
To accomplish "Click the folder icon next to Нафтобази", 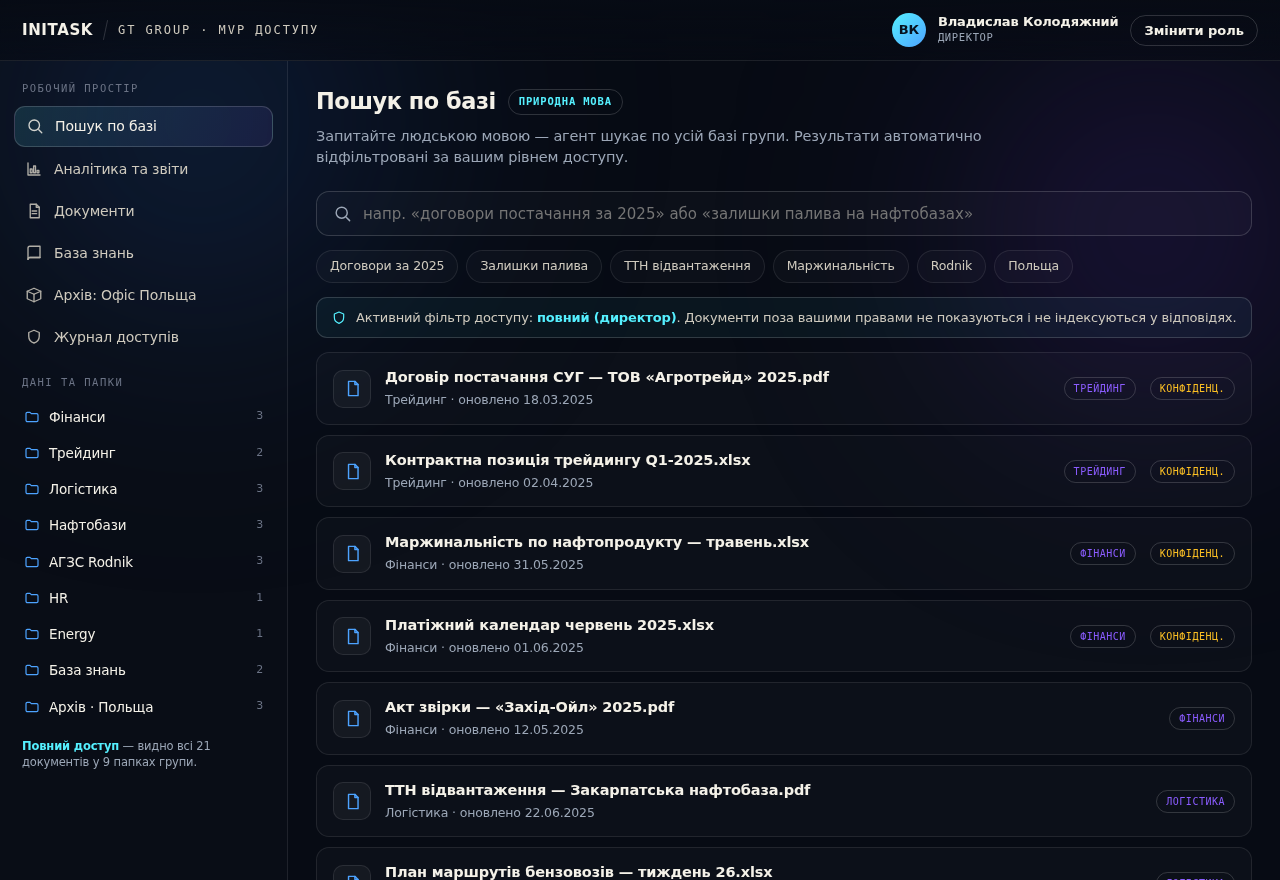I will [32, 525].
